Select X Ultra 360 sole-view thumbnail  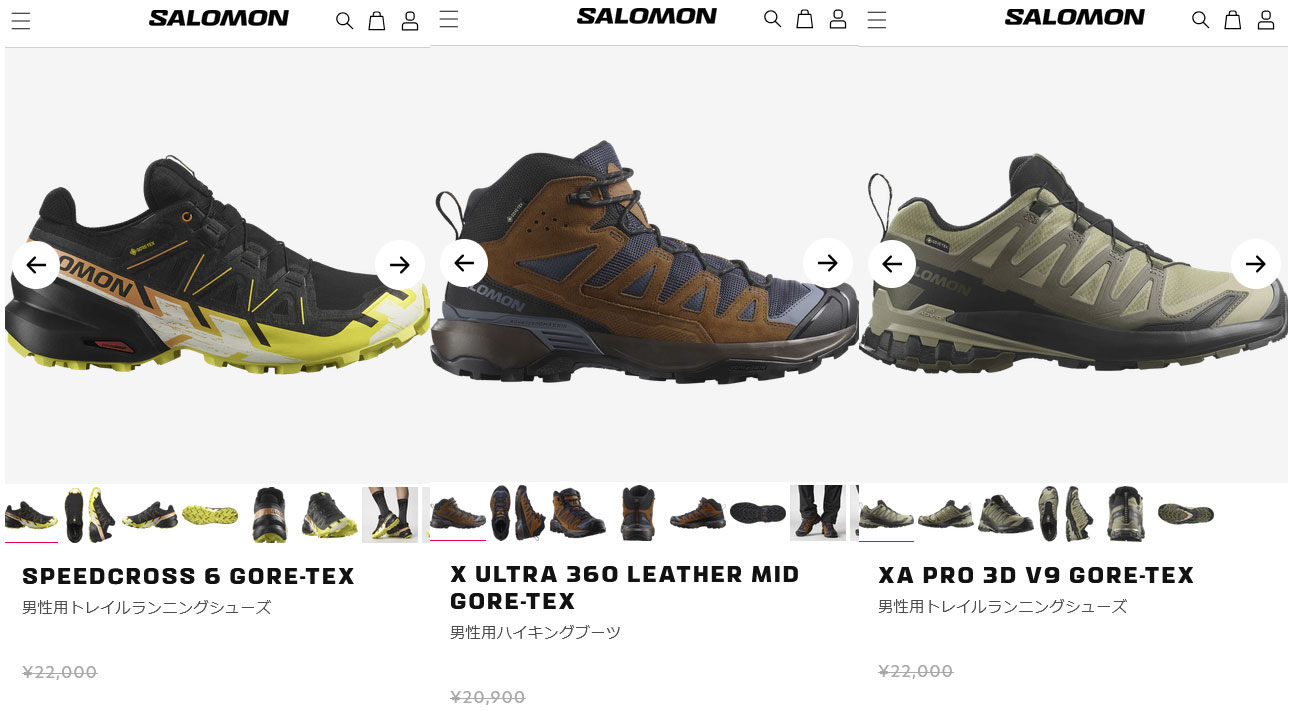point(758,513)
